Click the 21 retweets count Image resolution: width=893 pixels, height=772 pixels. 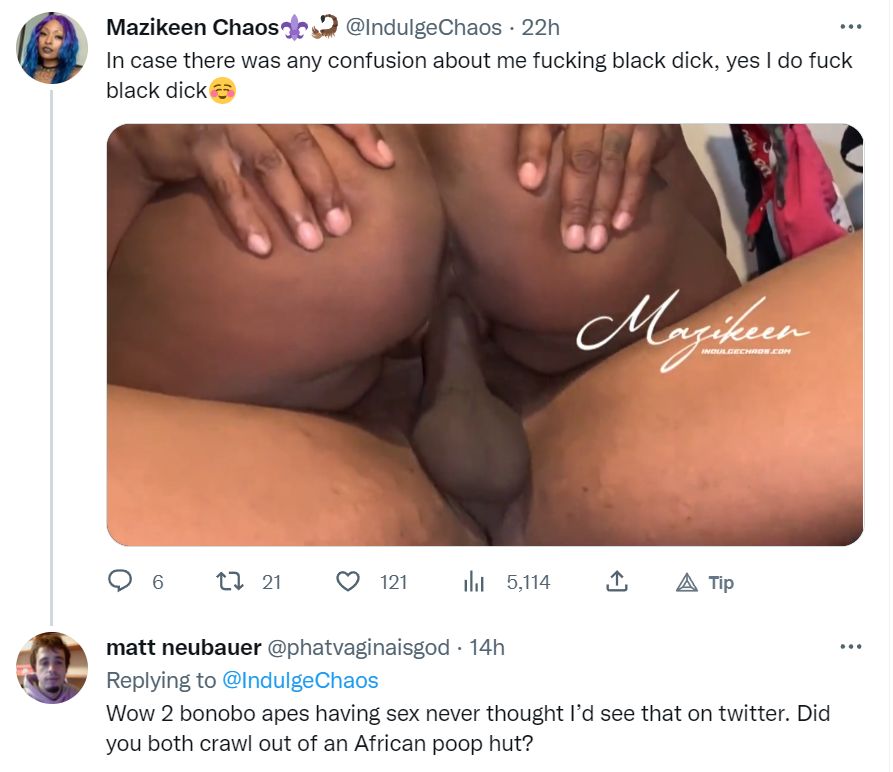click(272, 582)
